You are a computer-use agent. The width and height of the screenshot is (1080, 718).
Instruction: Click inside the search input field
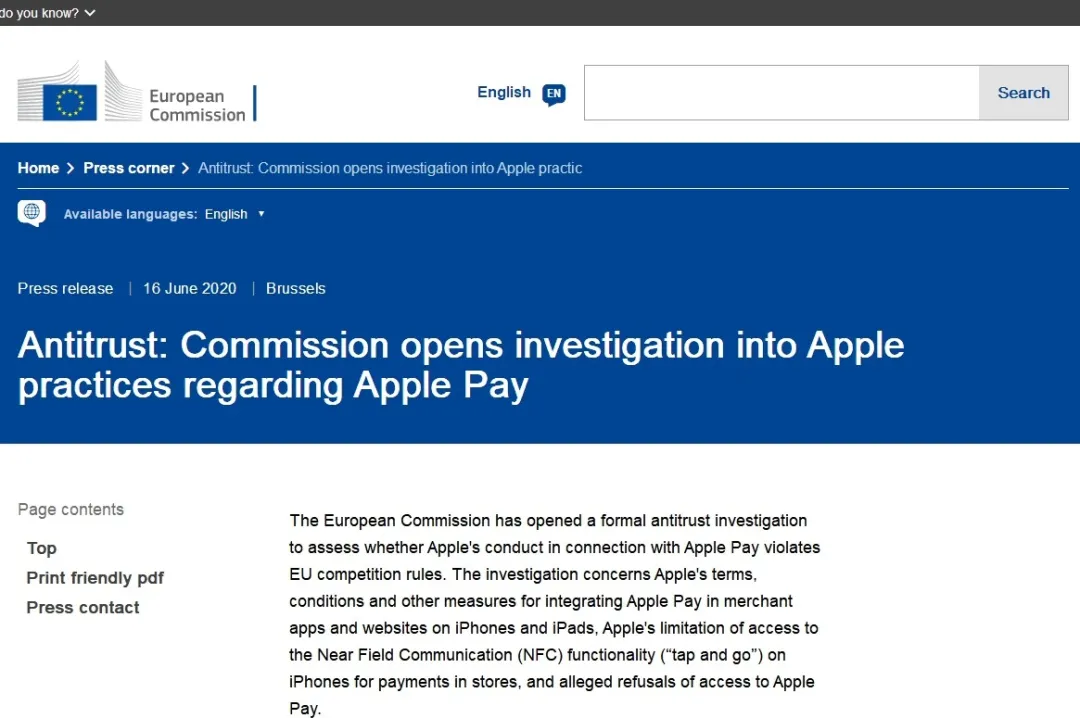coord(782,93)
